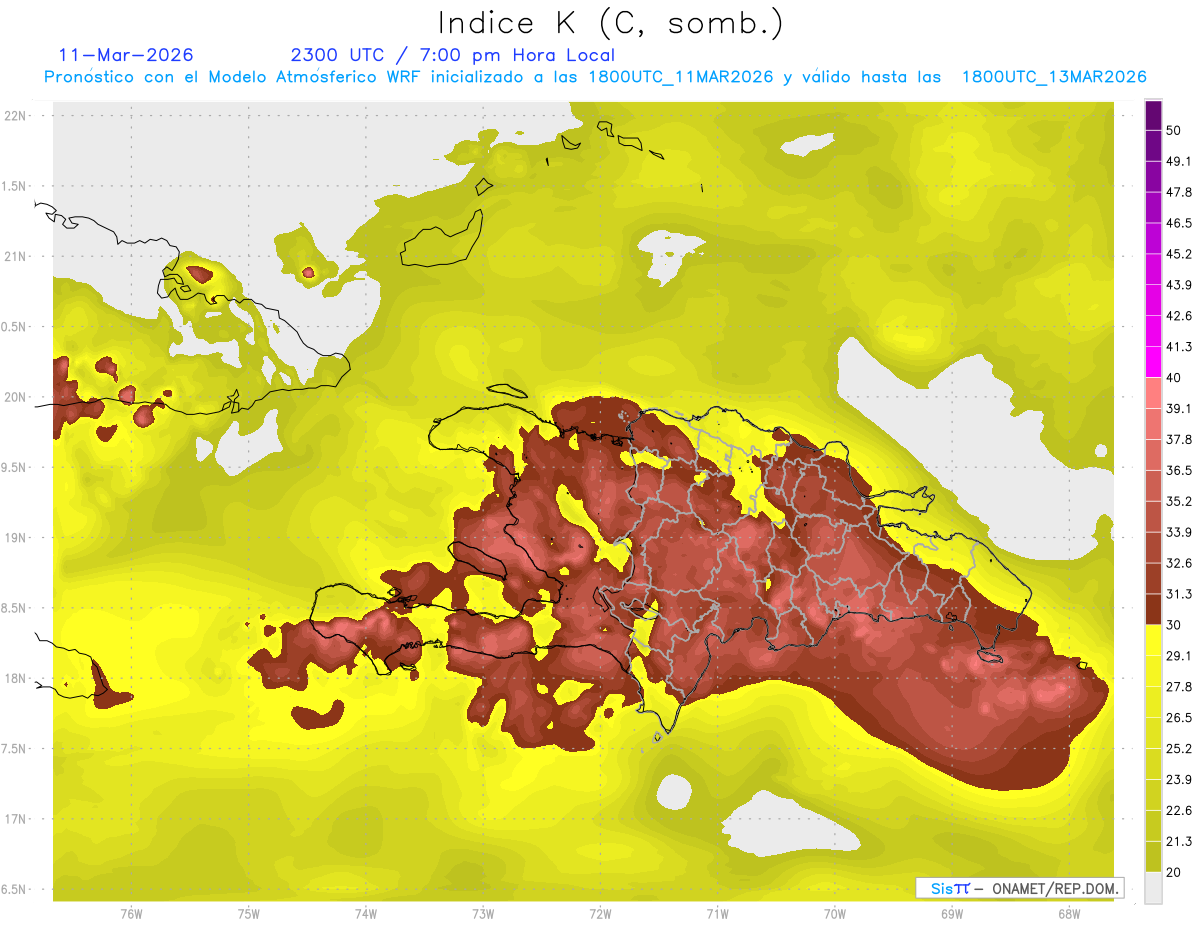Select the "74W" longitude label
The width and height of the screenshot is (1200, 927).
(x=365, y=914)
